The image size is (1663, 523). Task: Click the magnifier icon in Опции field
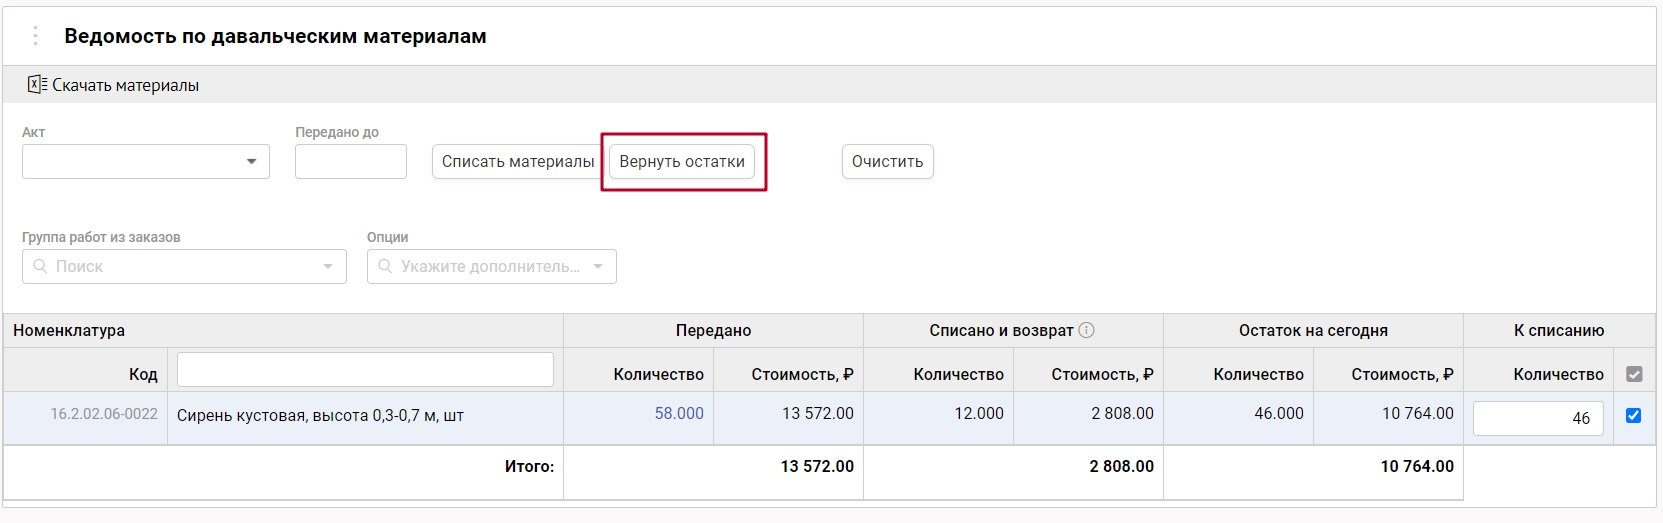point(385,266)
